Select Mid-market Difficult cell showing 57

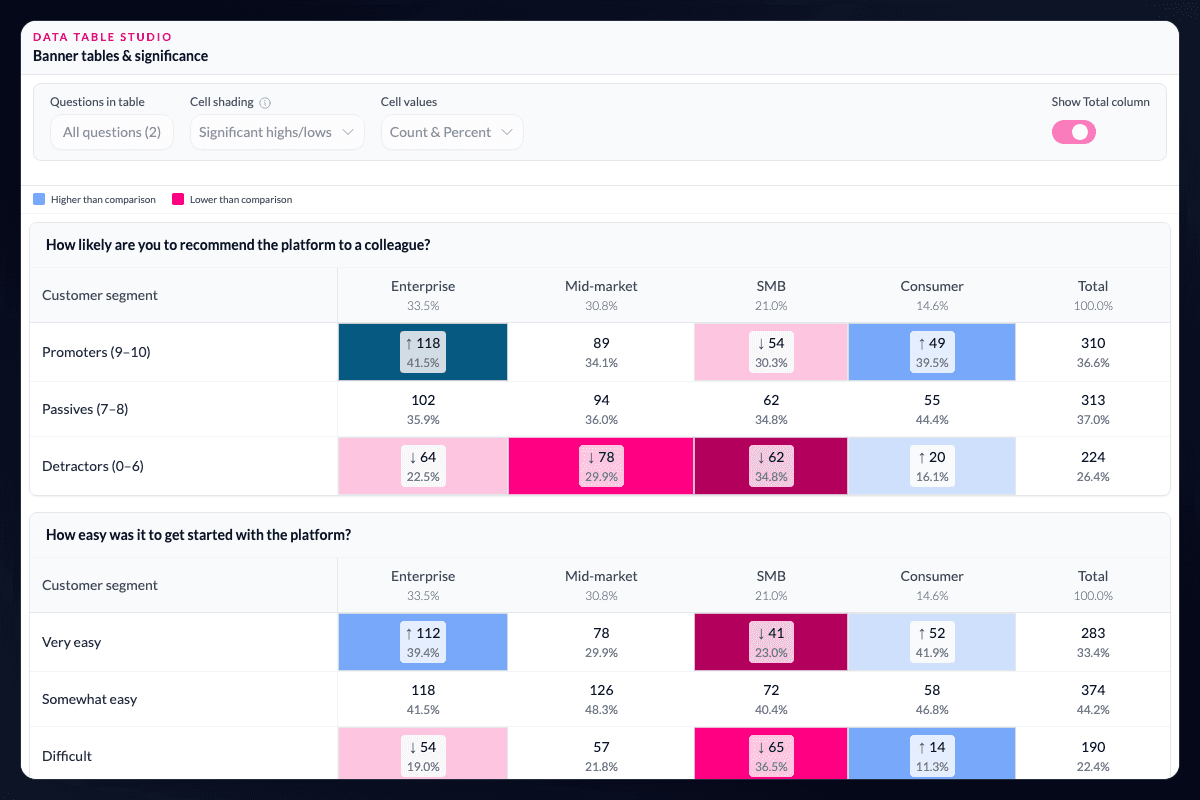(x=601, y=754)
